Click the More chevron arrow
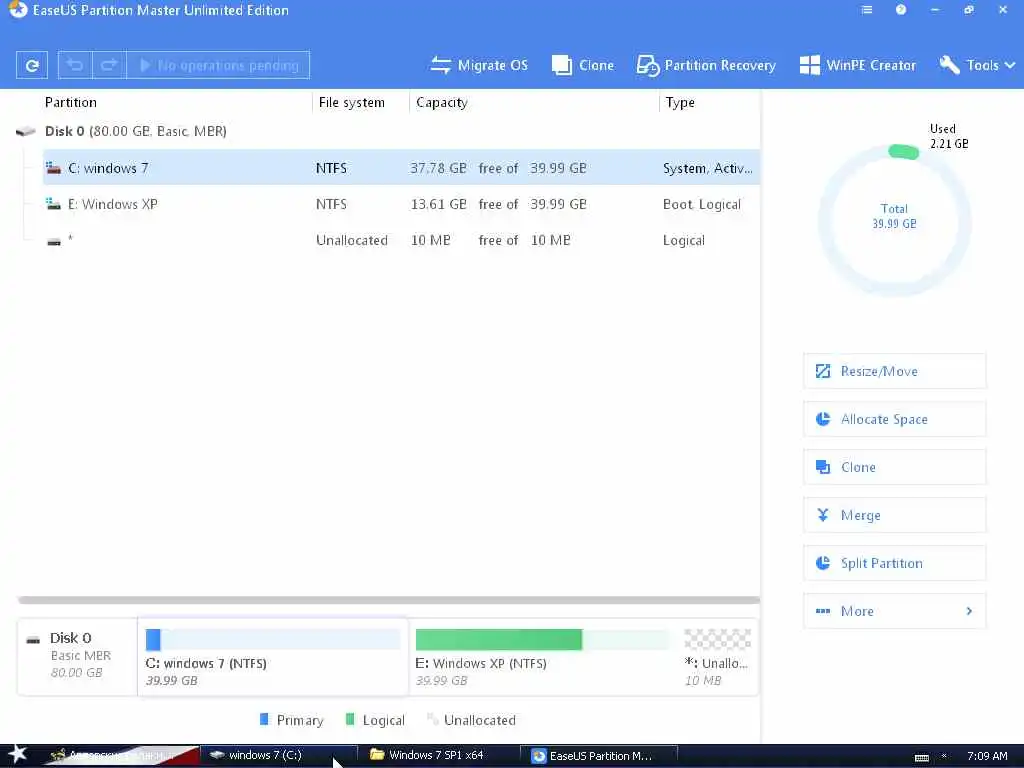The width and height of the screenshot is (1024, 768). 969,611
